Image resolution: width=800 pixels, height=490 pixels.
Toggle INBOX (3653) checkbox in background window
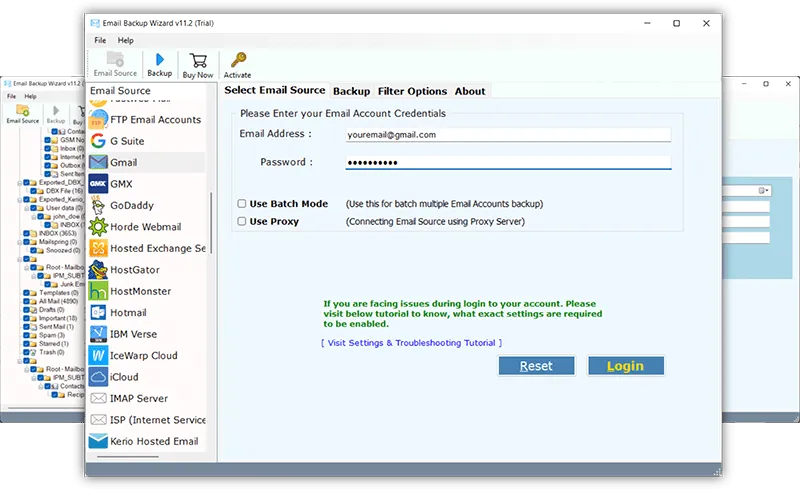27,233
